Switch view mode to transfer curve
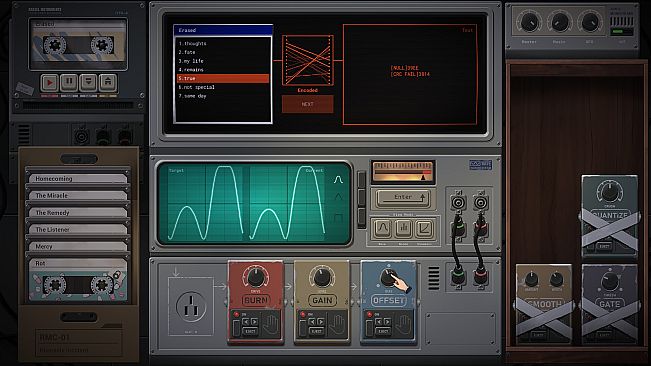651x366 pixels. coord(424,228)
